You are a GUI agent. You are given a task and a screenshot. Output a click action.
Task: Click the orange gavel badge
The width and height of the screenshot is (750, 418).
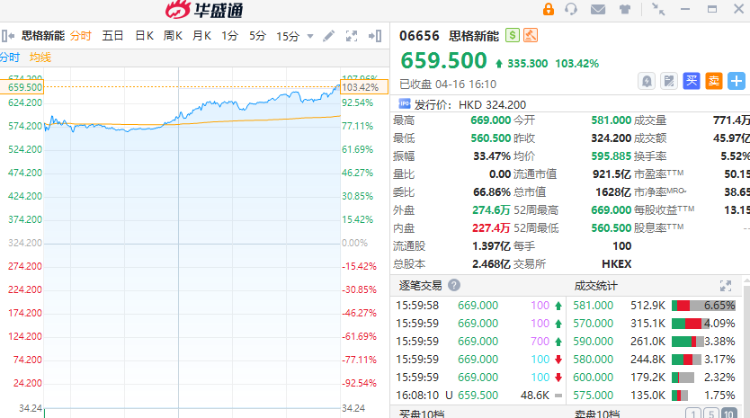(530, 35)
